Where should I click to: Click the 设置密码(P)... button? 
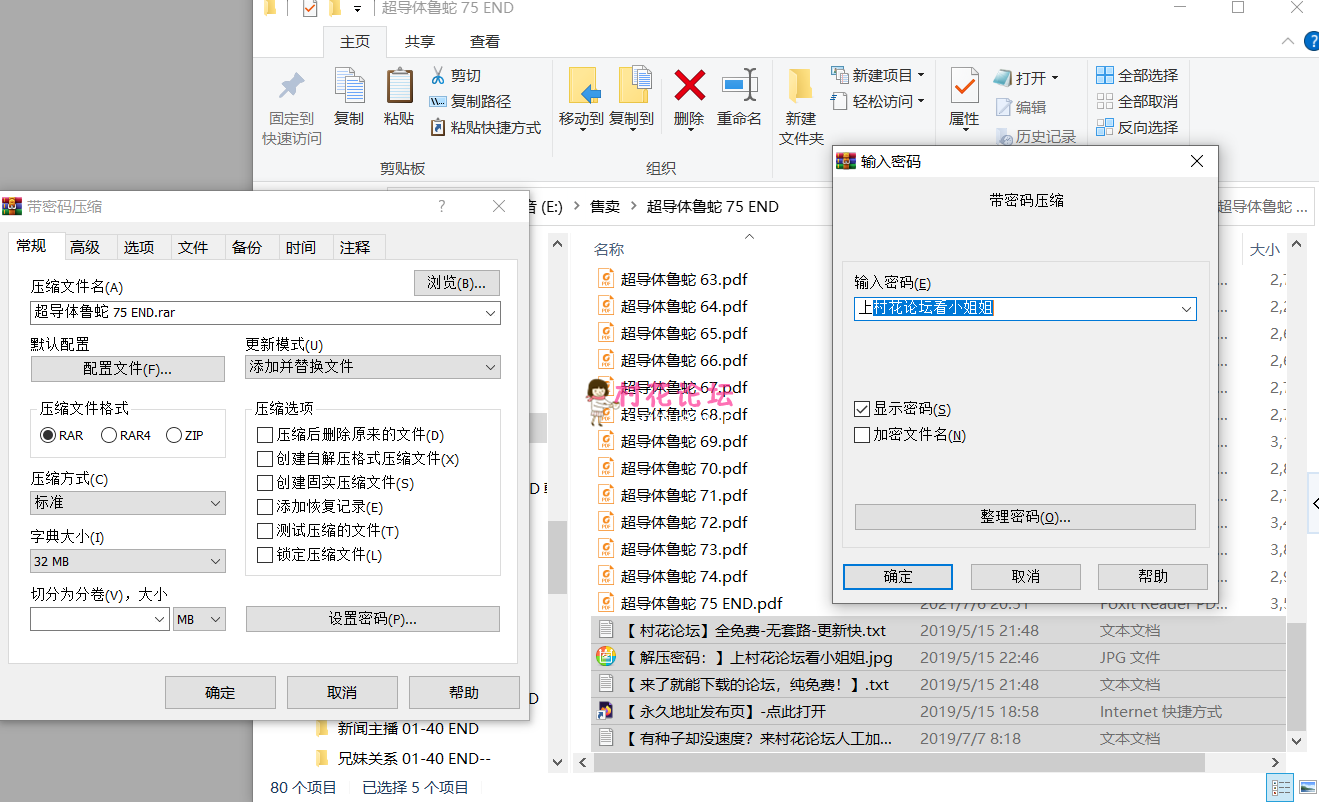[373, 619]
